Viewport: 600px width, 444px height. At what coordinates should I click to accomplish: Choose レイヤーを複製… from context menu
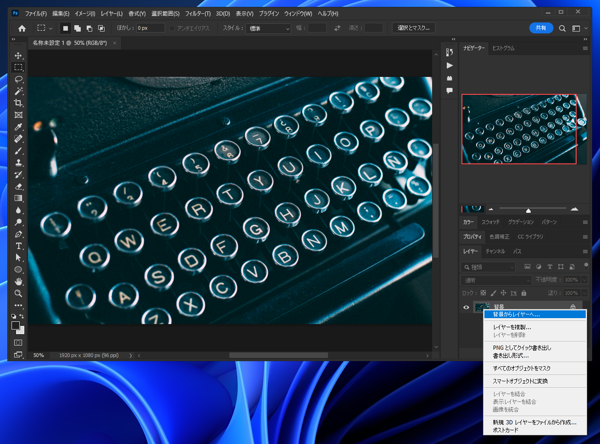coord(535,327)
